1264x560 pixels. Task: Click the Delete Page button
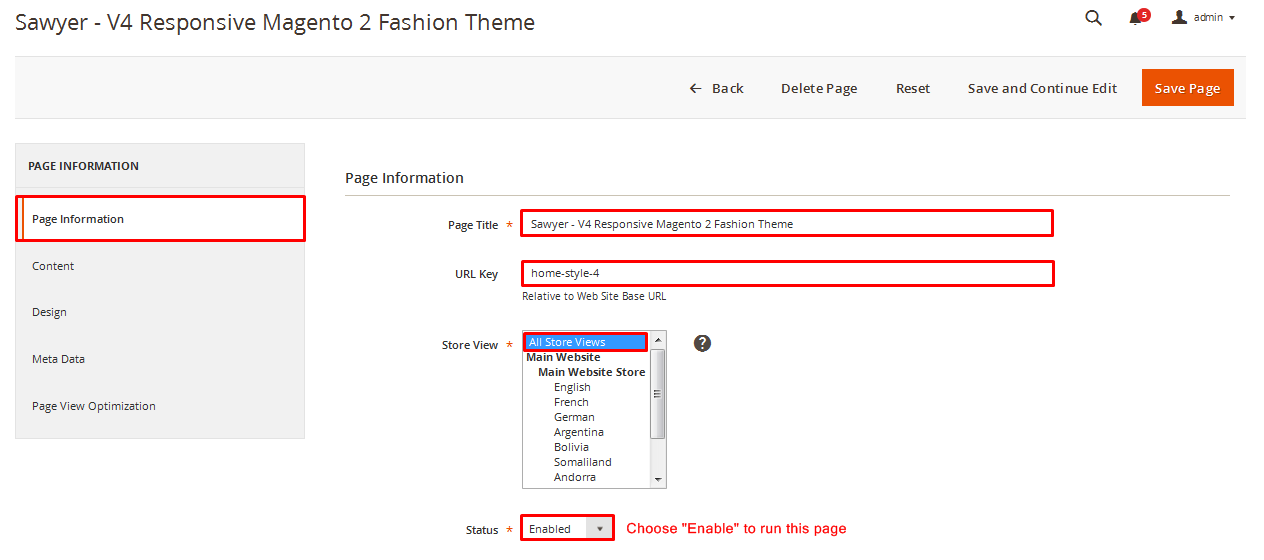819,88
